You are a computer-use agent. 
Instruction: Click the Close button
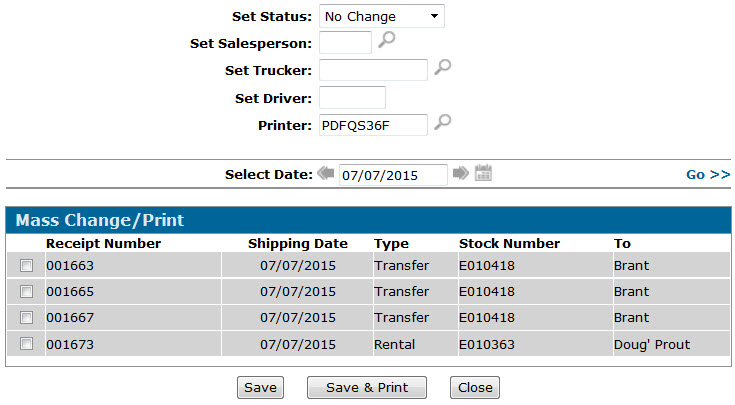[x=475, y=388]
